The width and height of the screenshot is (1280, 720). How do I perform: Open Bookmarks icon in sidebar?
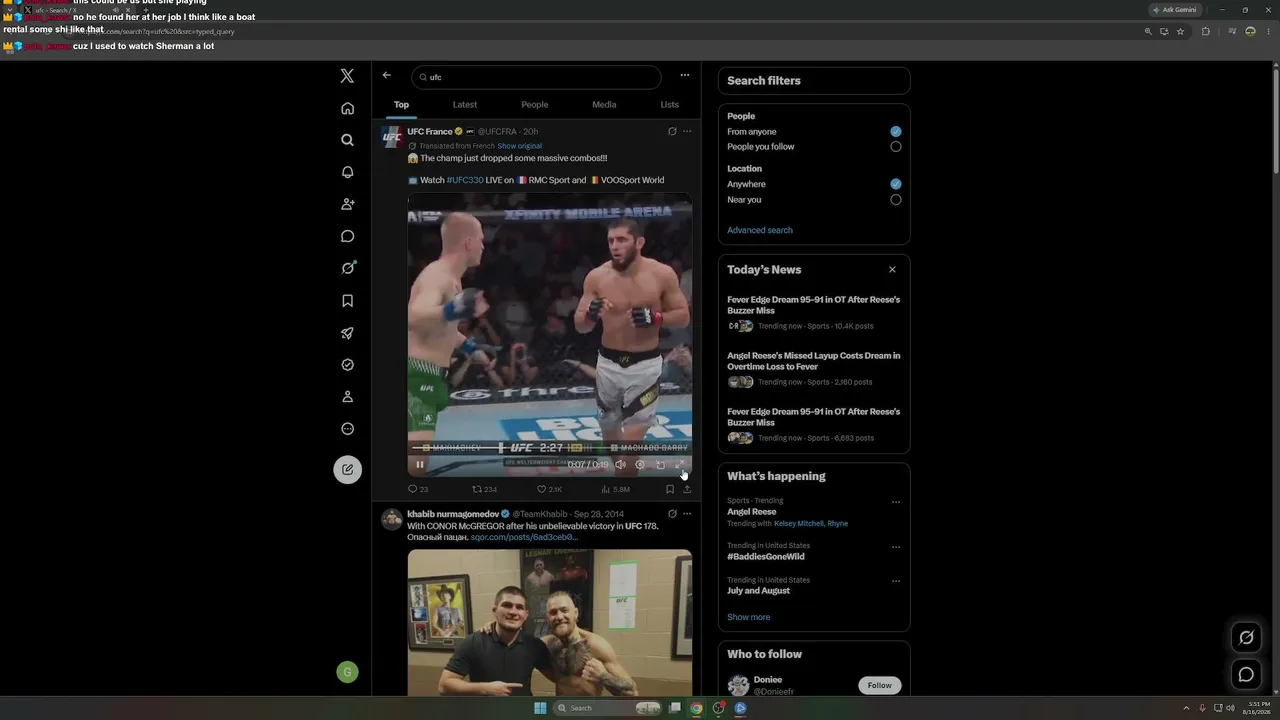tap(347, 300)
